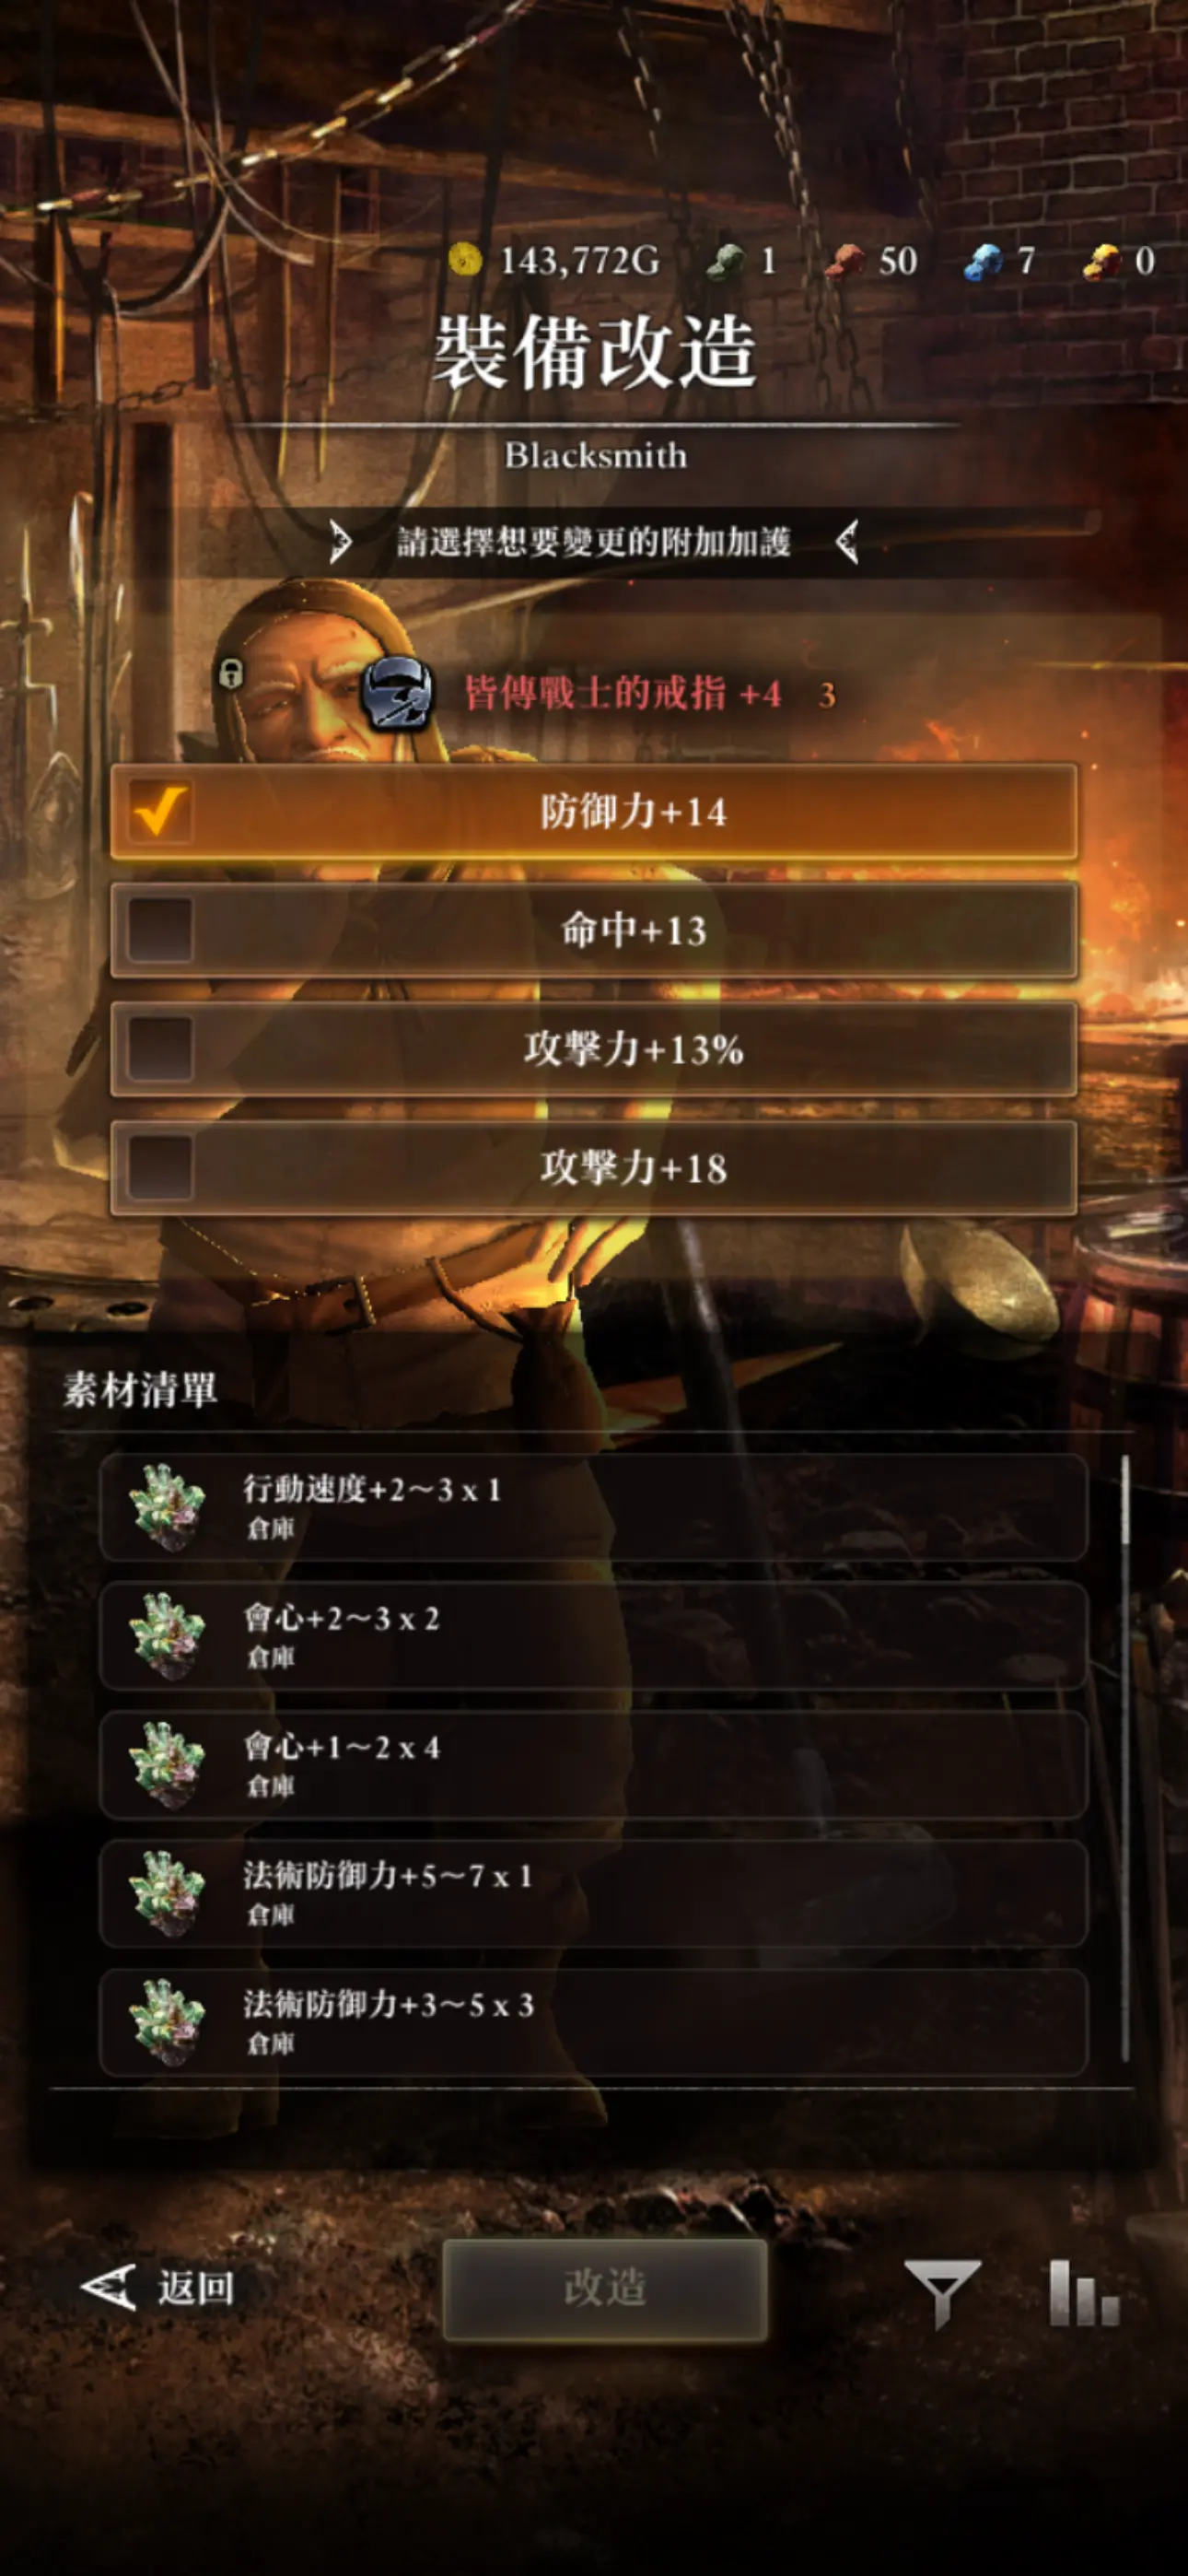The width and height of the screenshot is (1188, 2576).
Task: Check the 攻撃力+13% checkbox
Action: (161, 1049)
